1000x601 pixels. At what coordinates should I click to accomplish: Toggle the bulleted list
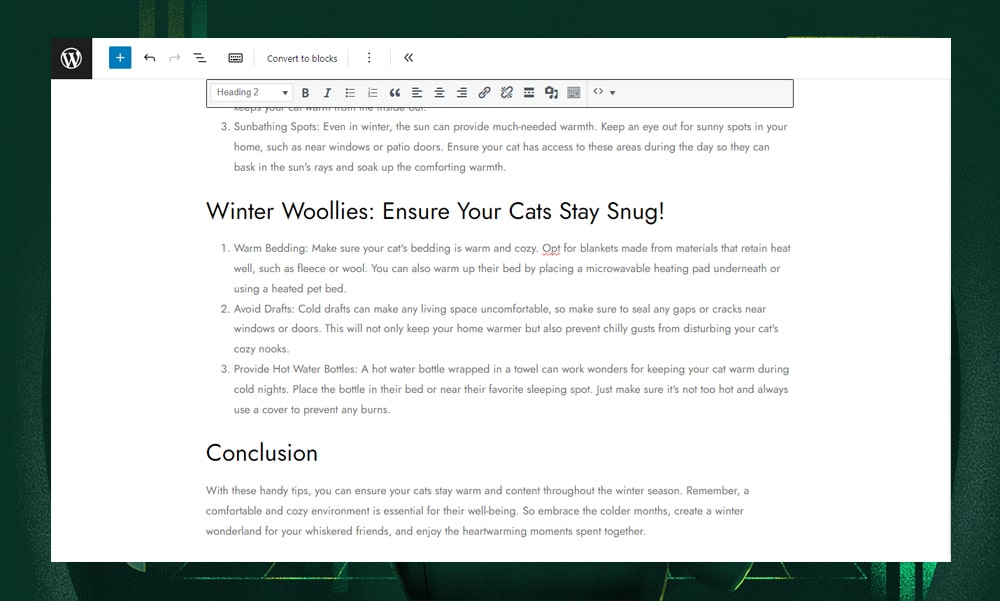click(x=350, y=93)
